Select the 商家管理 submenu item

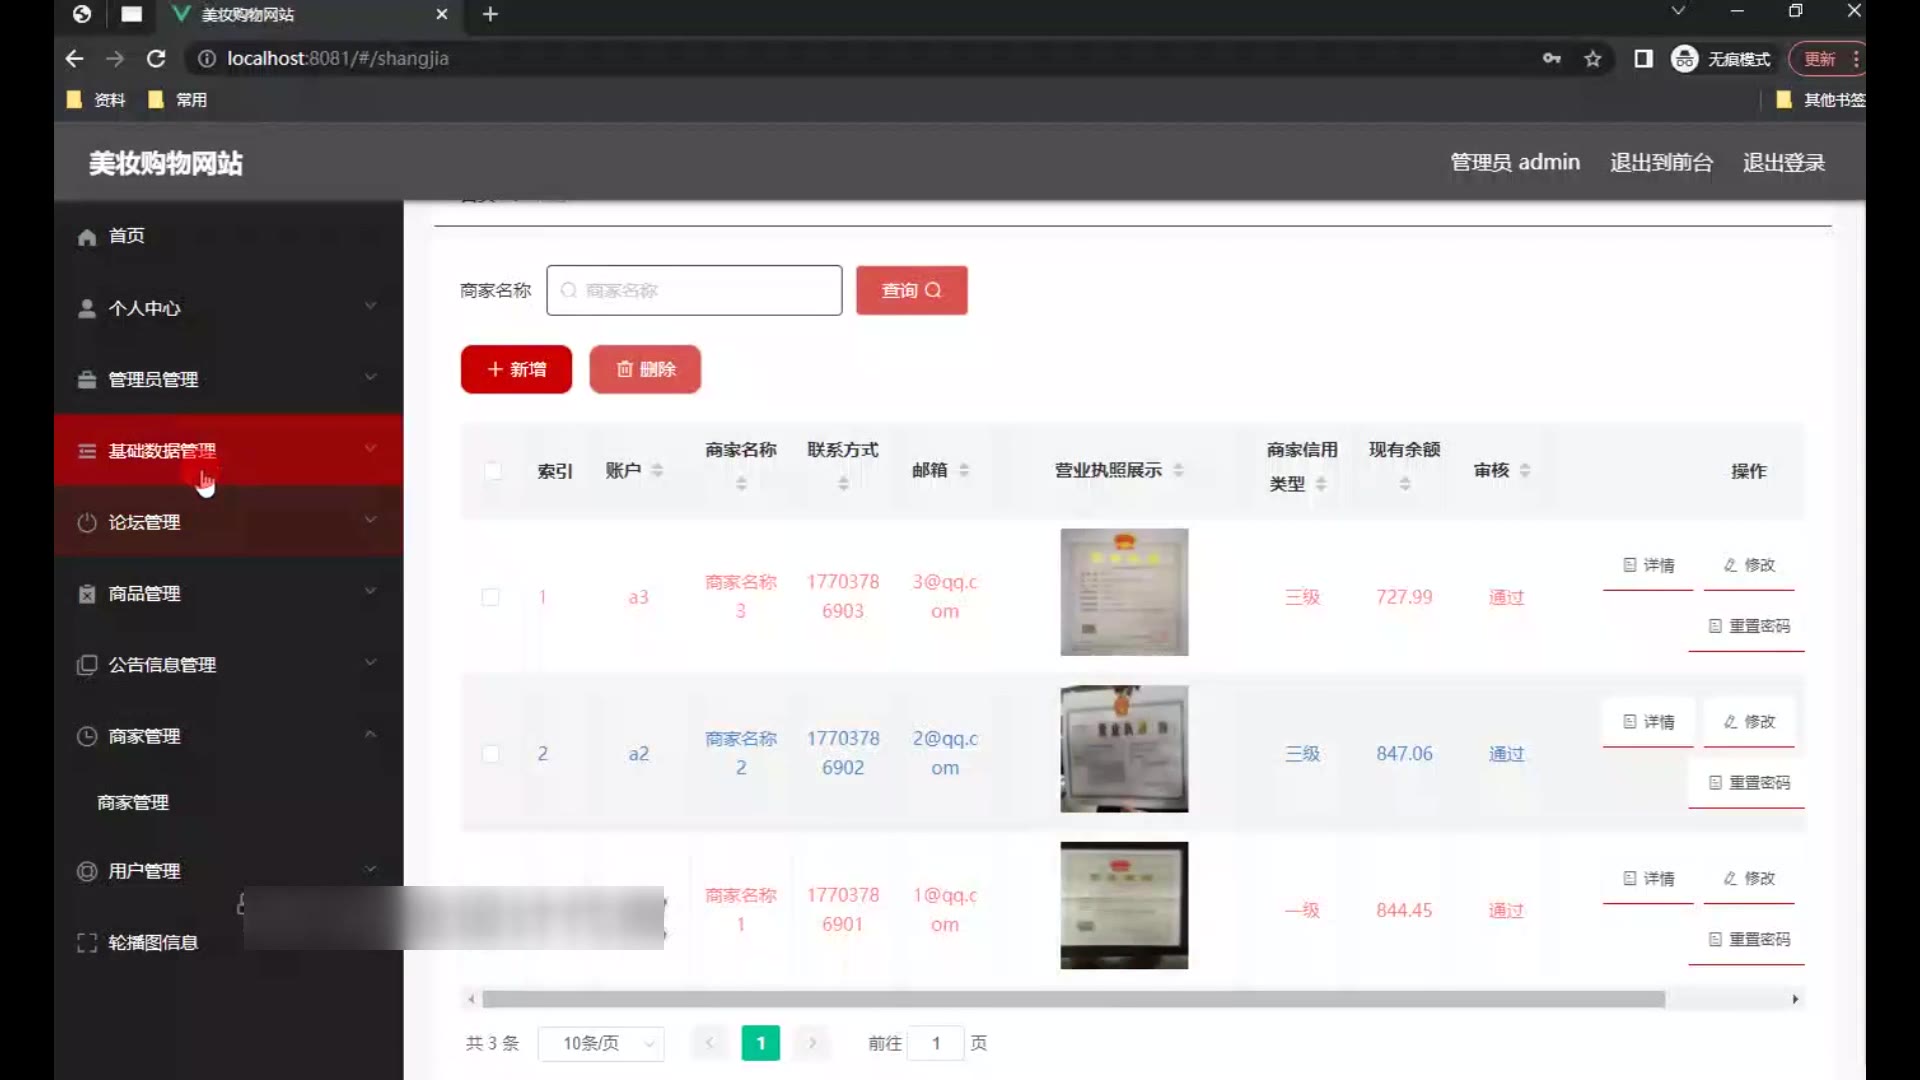click(x=133, y=803)
